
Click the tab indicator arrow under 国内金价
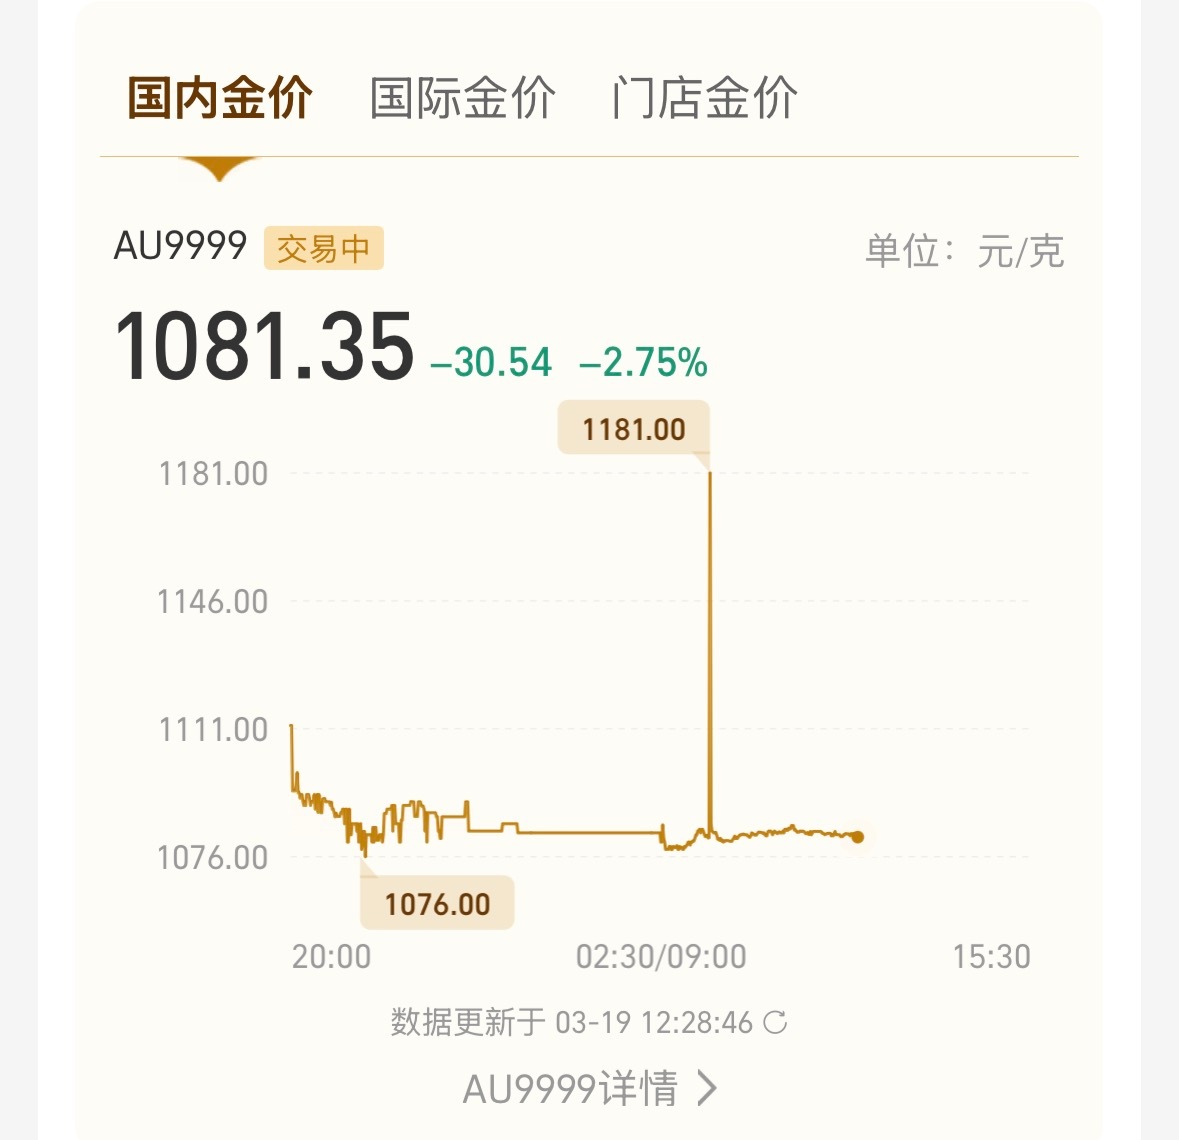(220, 167)
